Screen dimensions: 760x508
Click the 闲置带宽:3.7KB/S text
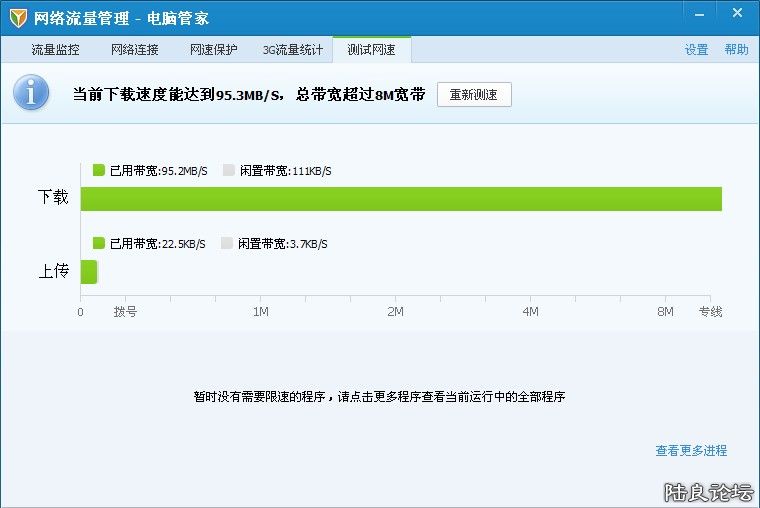(x=283, y=243)
